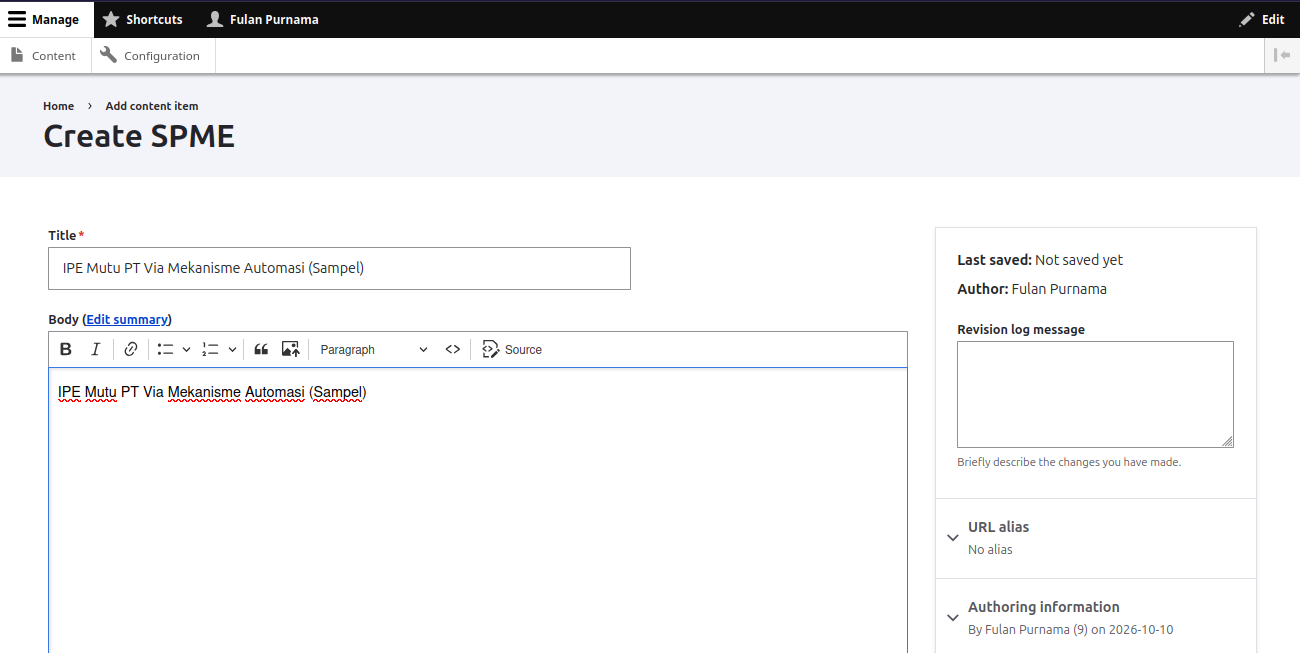Image resolution: width=1300 pixels, height=653 pixels.
Task: Go to the Home breadcrumb link
Action: click(58, 106)
